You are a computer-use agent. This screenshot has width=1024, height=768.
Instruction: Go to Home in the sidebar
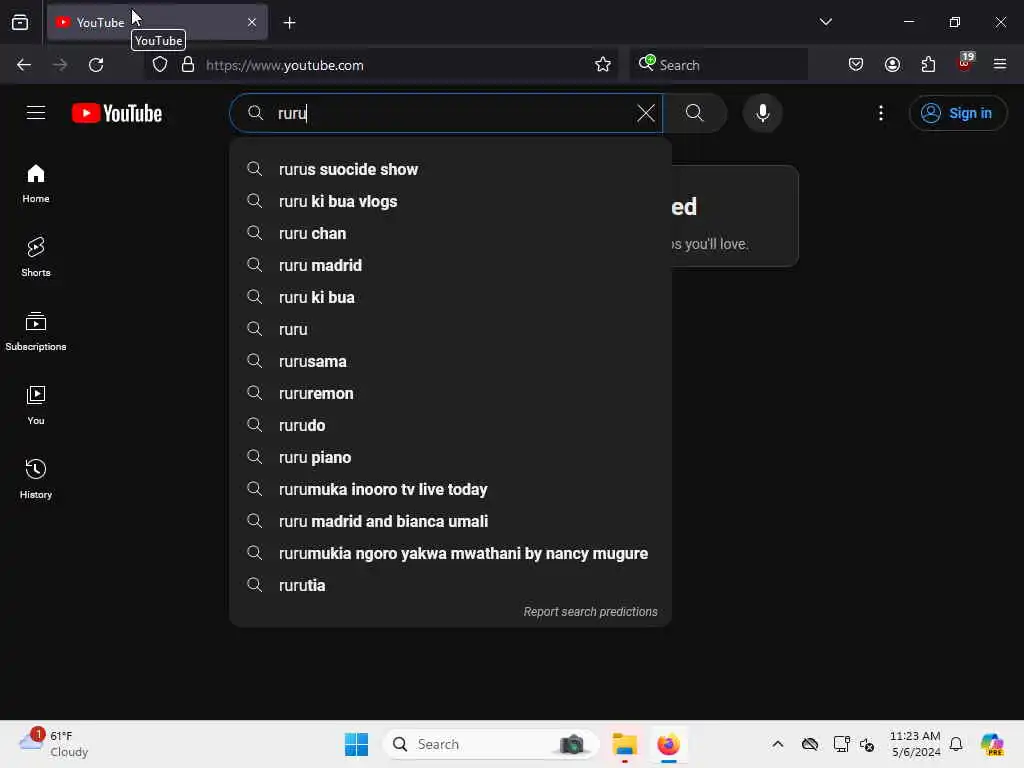coord(36,184)
